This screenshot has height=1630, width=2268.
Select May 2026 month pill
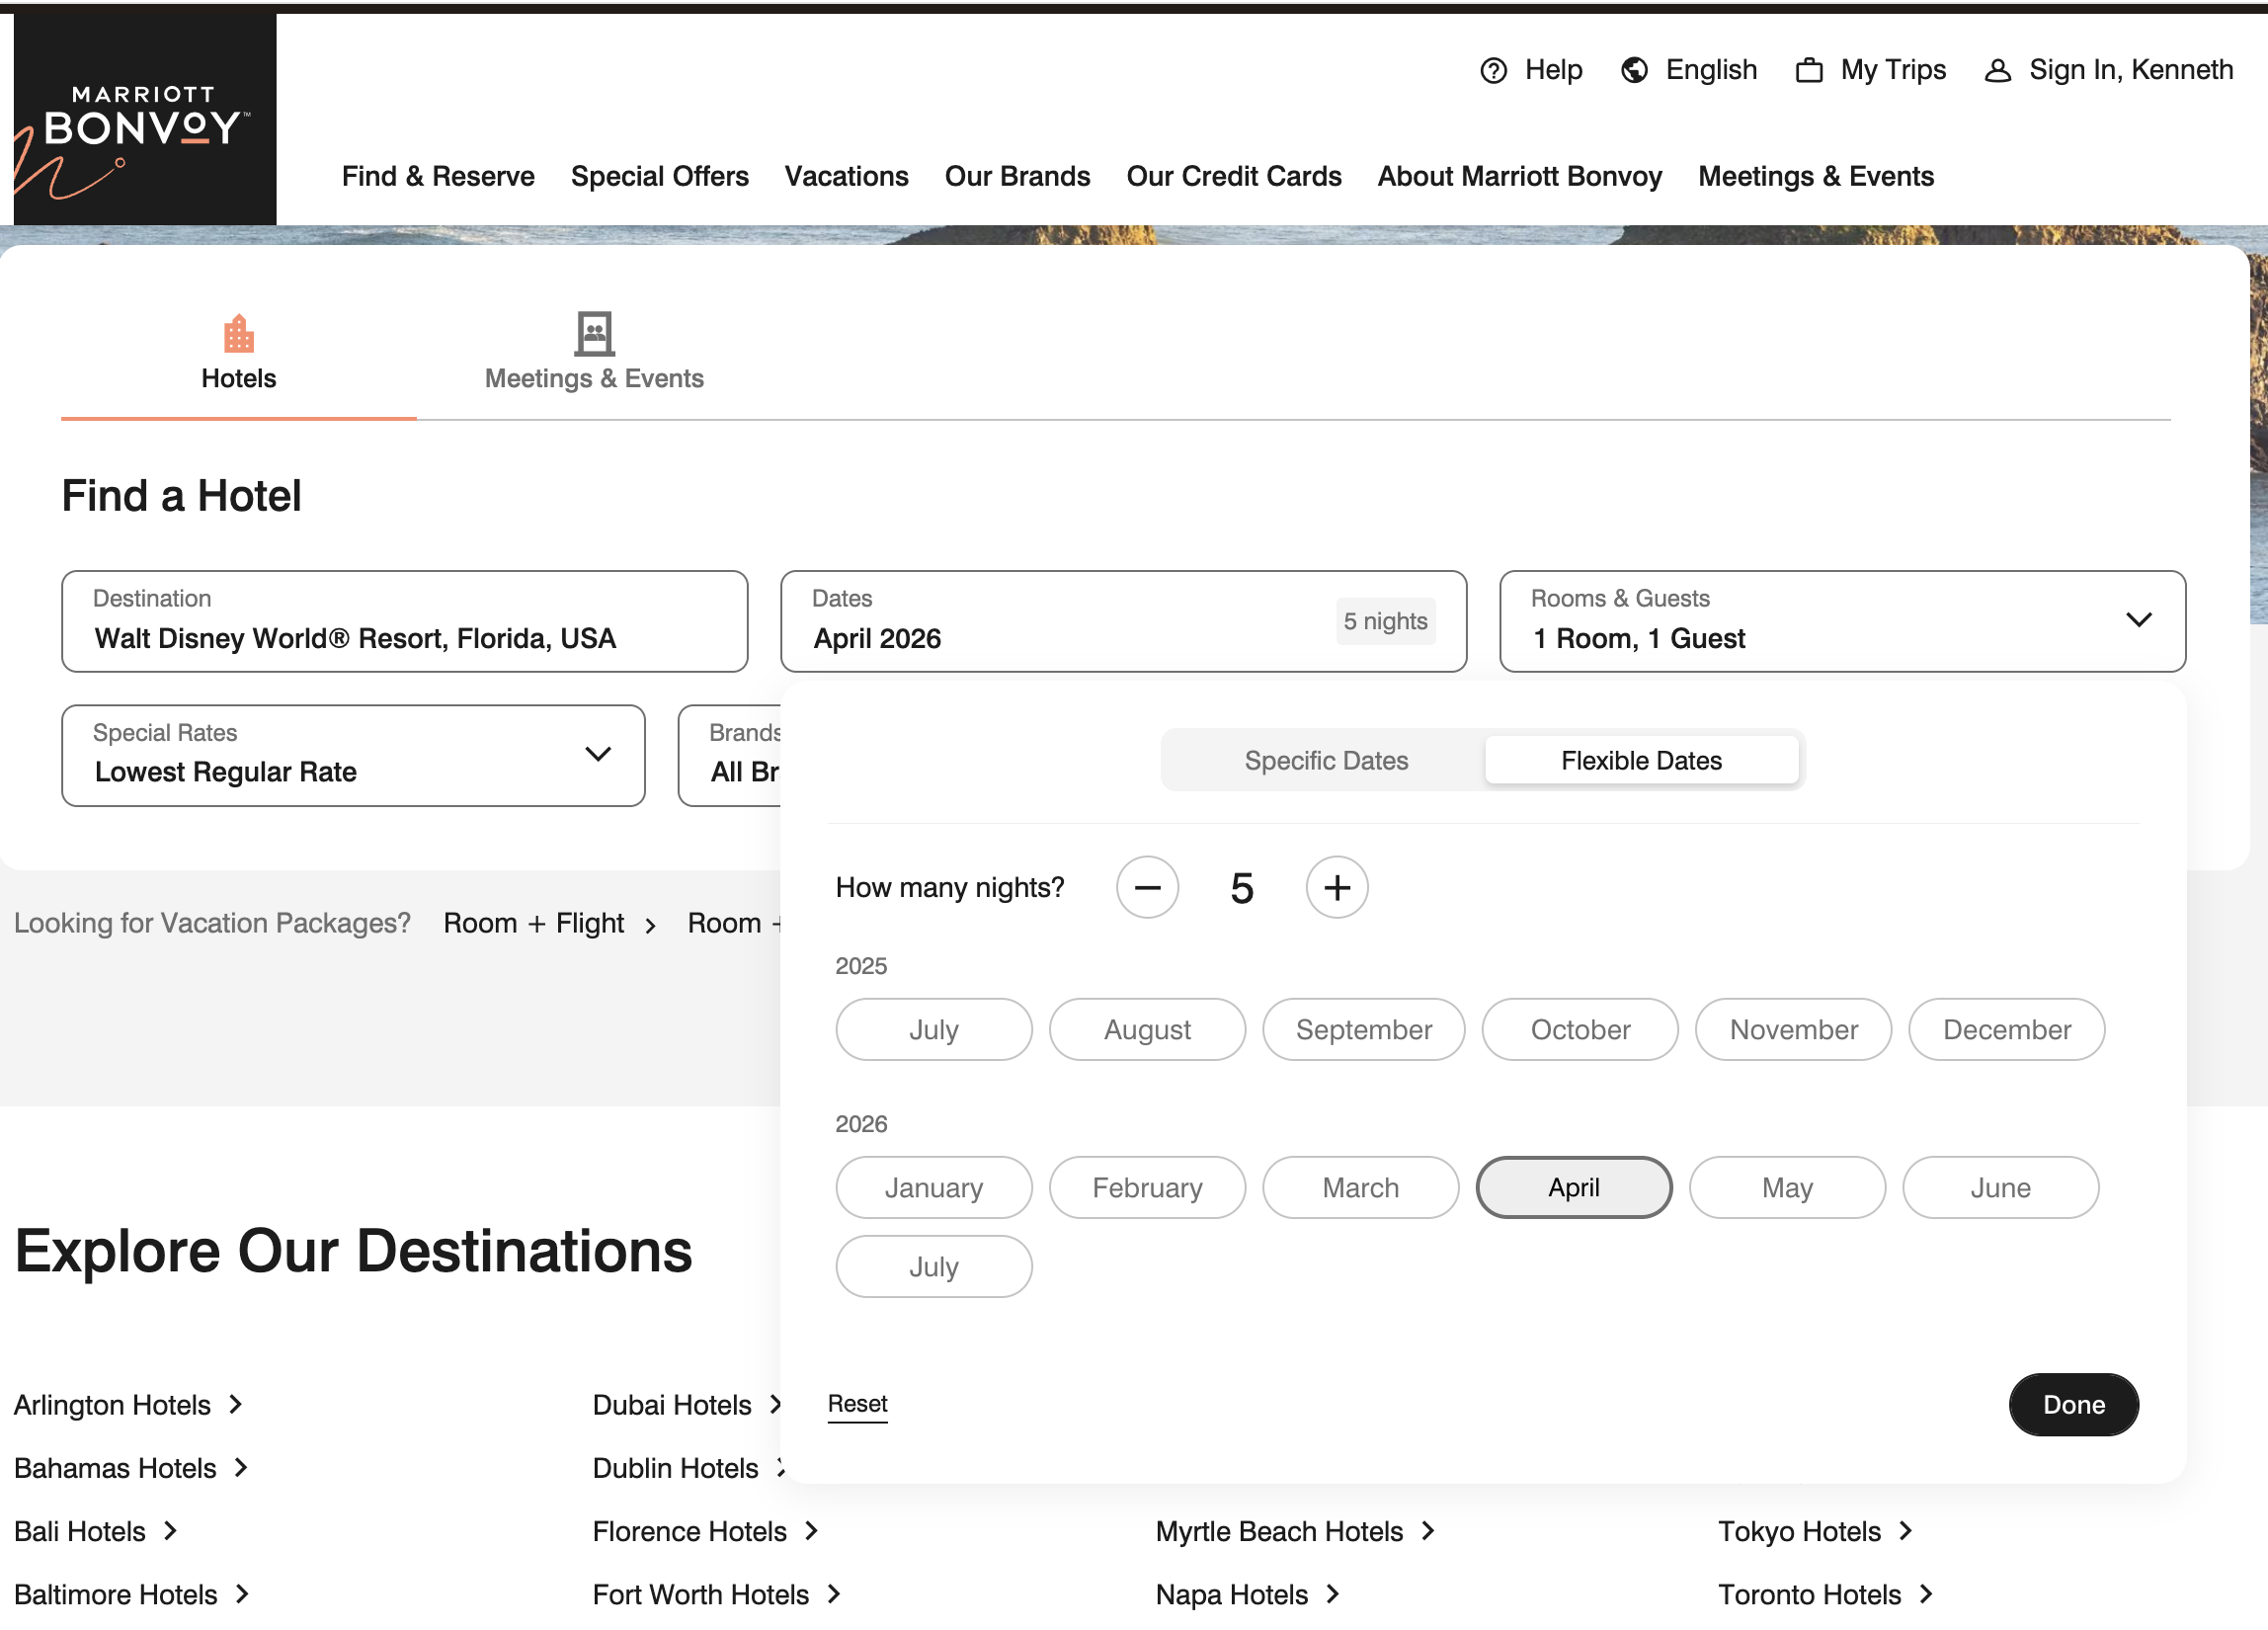[x=1786, y=1187]
